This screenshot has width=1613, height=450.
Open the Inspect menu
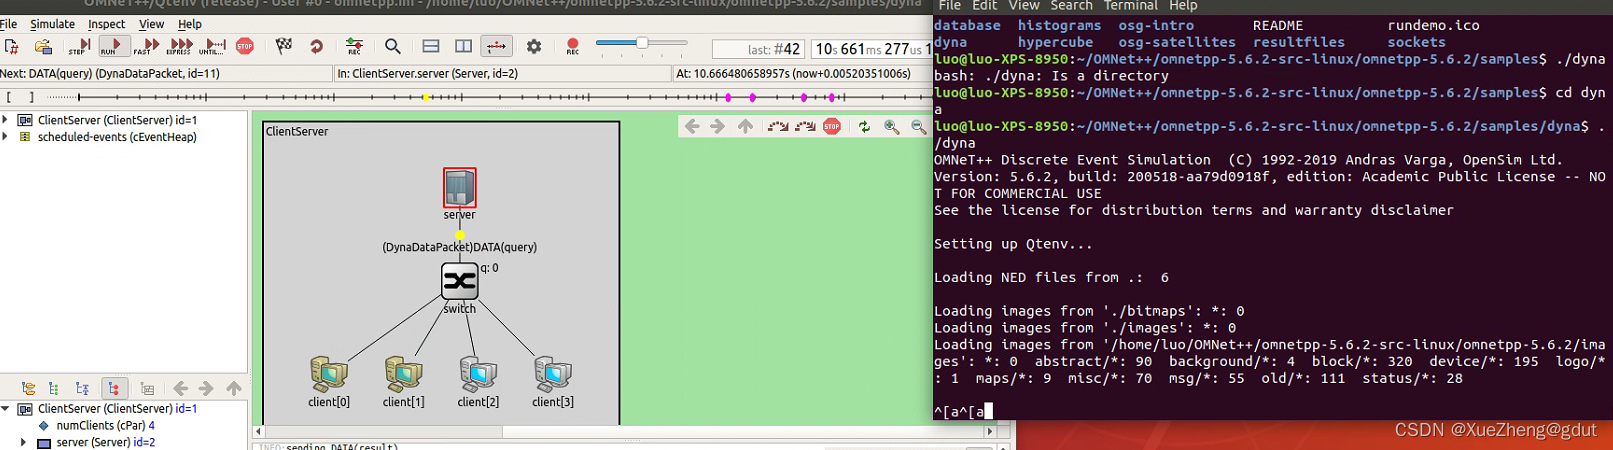(x=106, y=24)
